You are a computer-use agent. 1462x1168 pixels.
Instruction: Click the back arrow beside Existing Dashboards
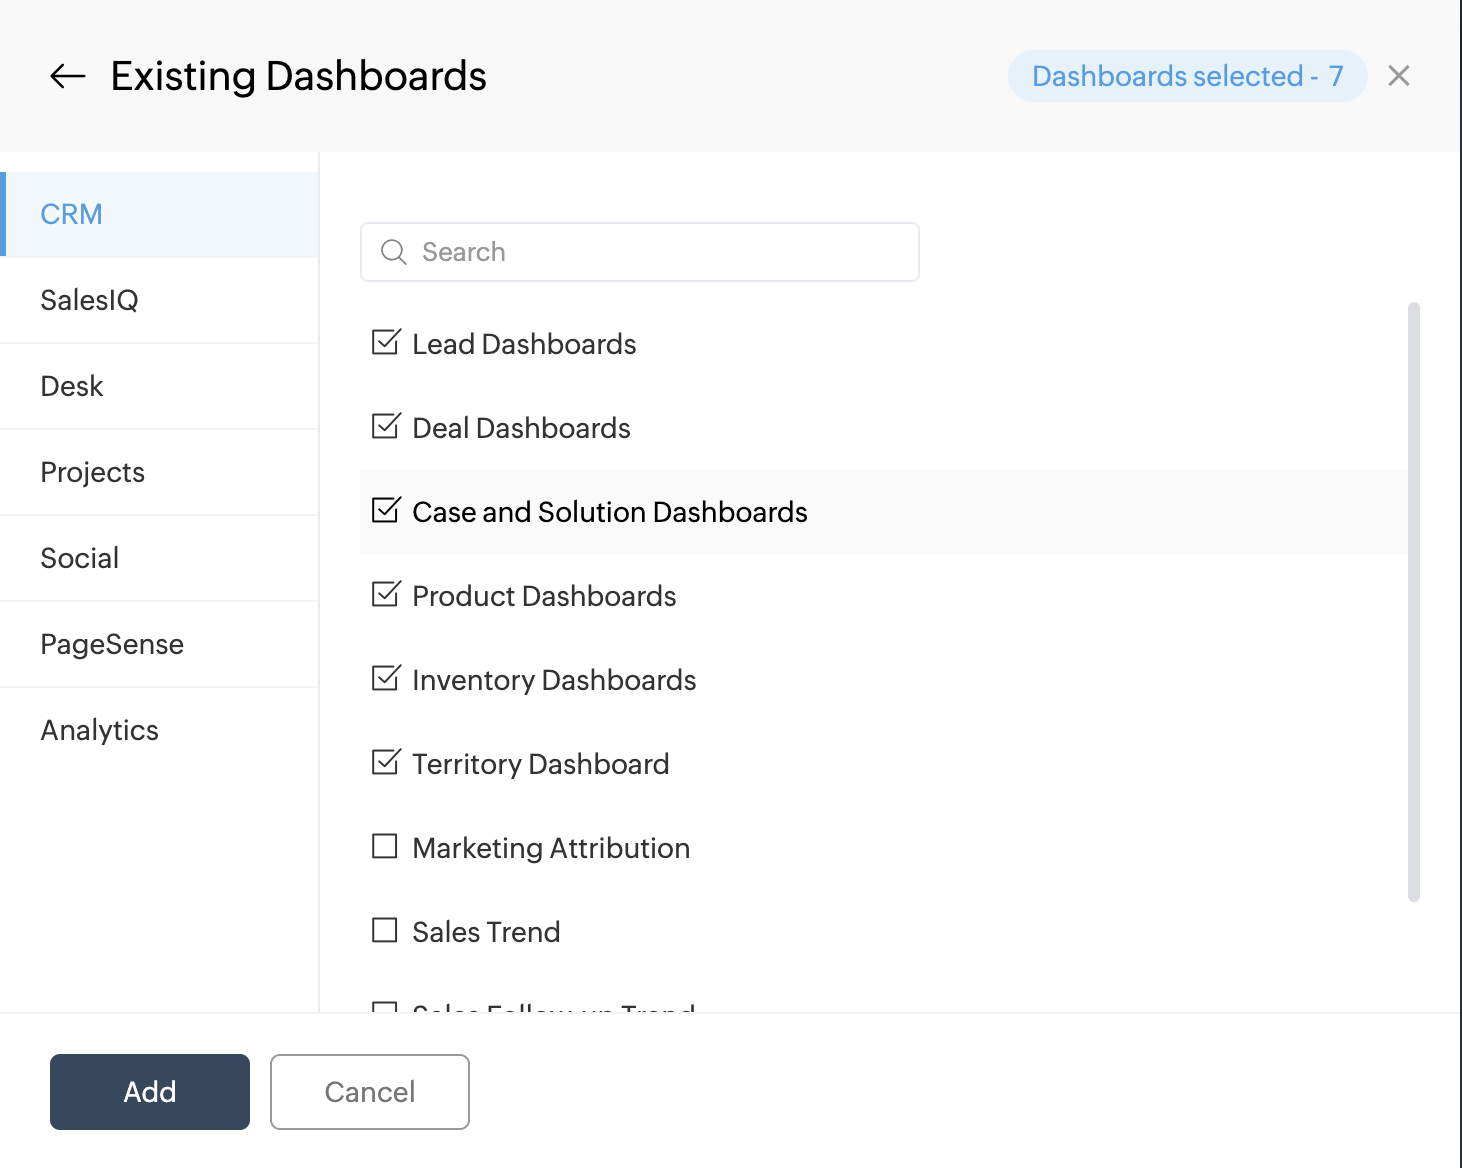point(68,76)
